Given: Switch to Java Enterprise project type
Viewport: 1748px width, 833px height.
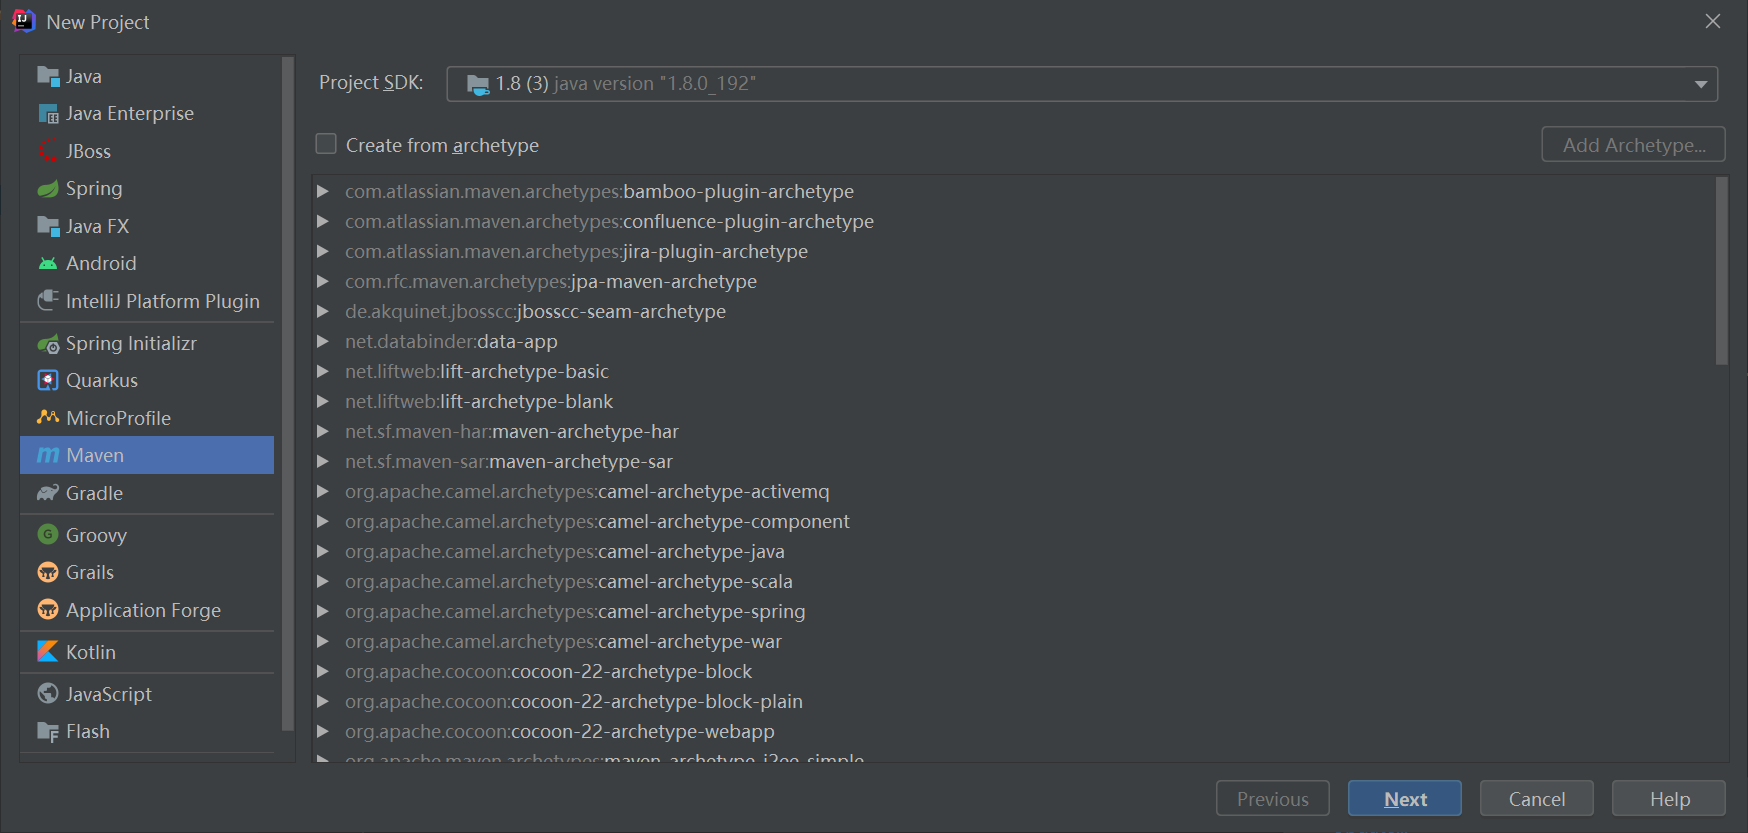Looking at the screenshot, I should [147, 114].
